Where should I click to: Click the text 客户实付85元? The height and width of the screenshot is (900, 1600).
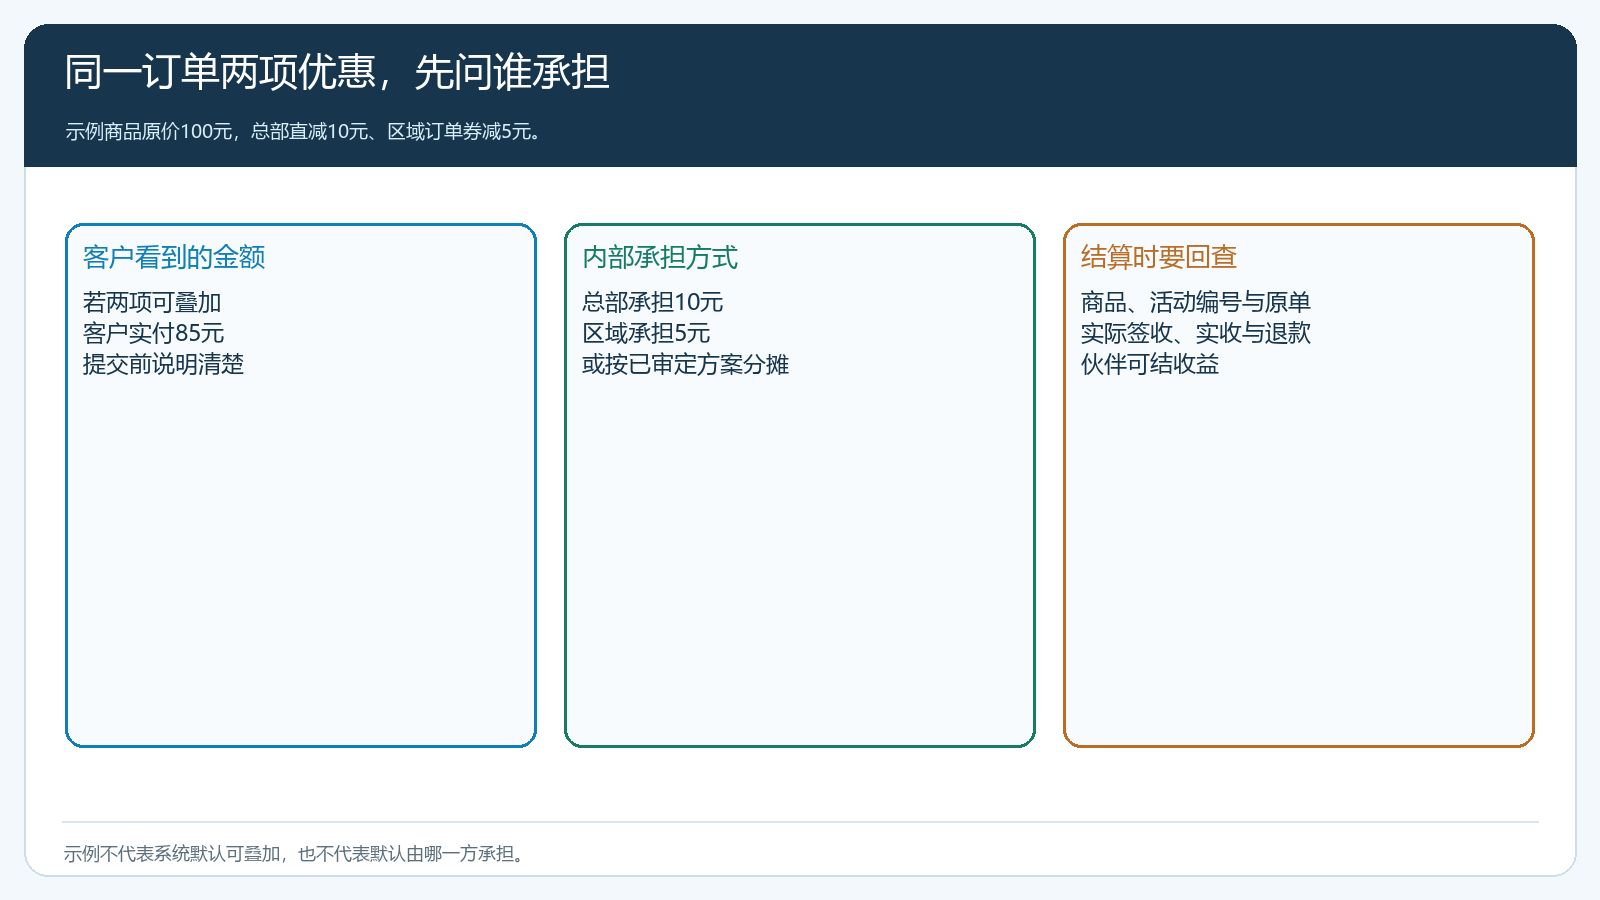point(153,333)
